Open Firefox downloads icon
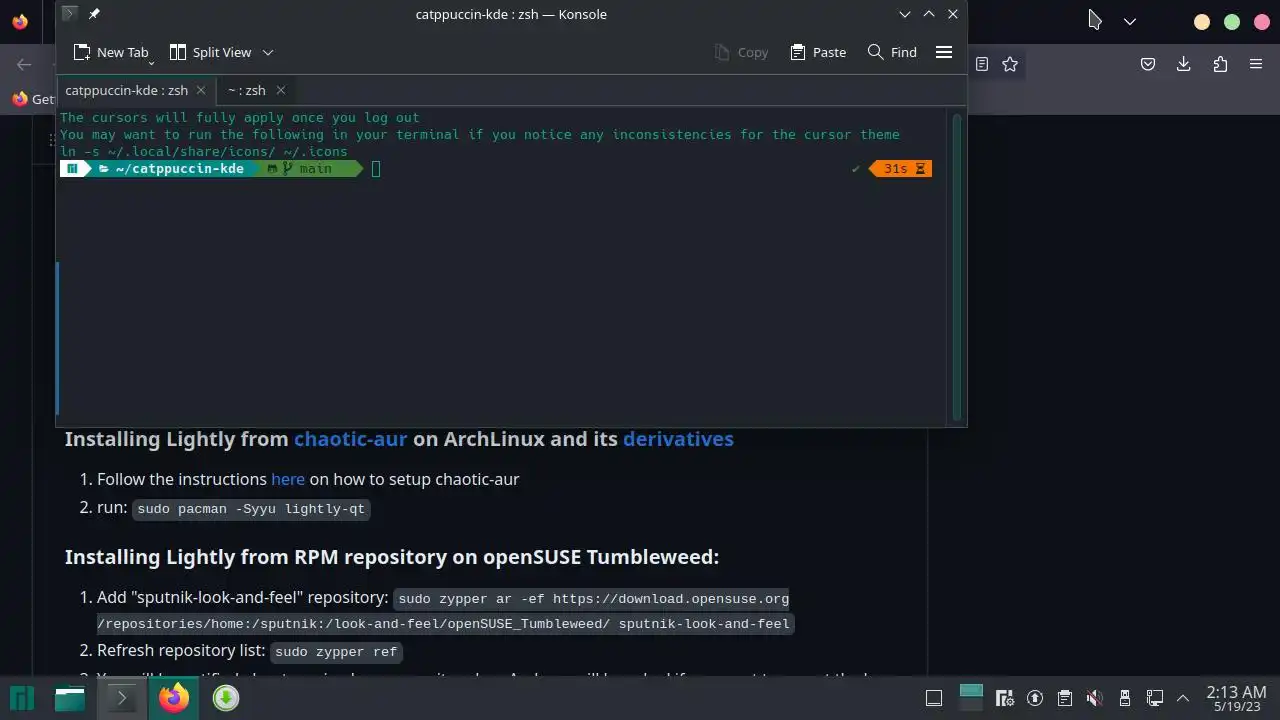1280x720 pixels. coord(1183,64)
